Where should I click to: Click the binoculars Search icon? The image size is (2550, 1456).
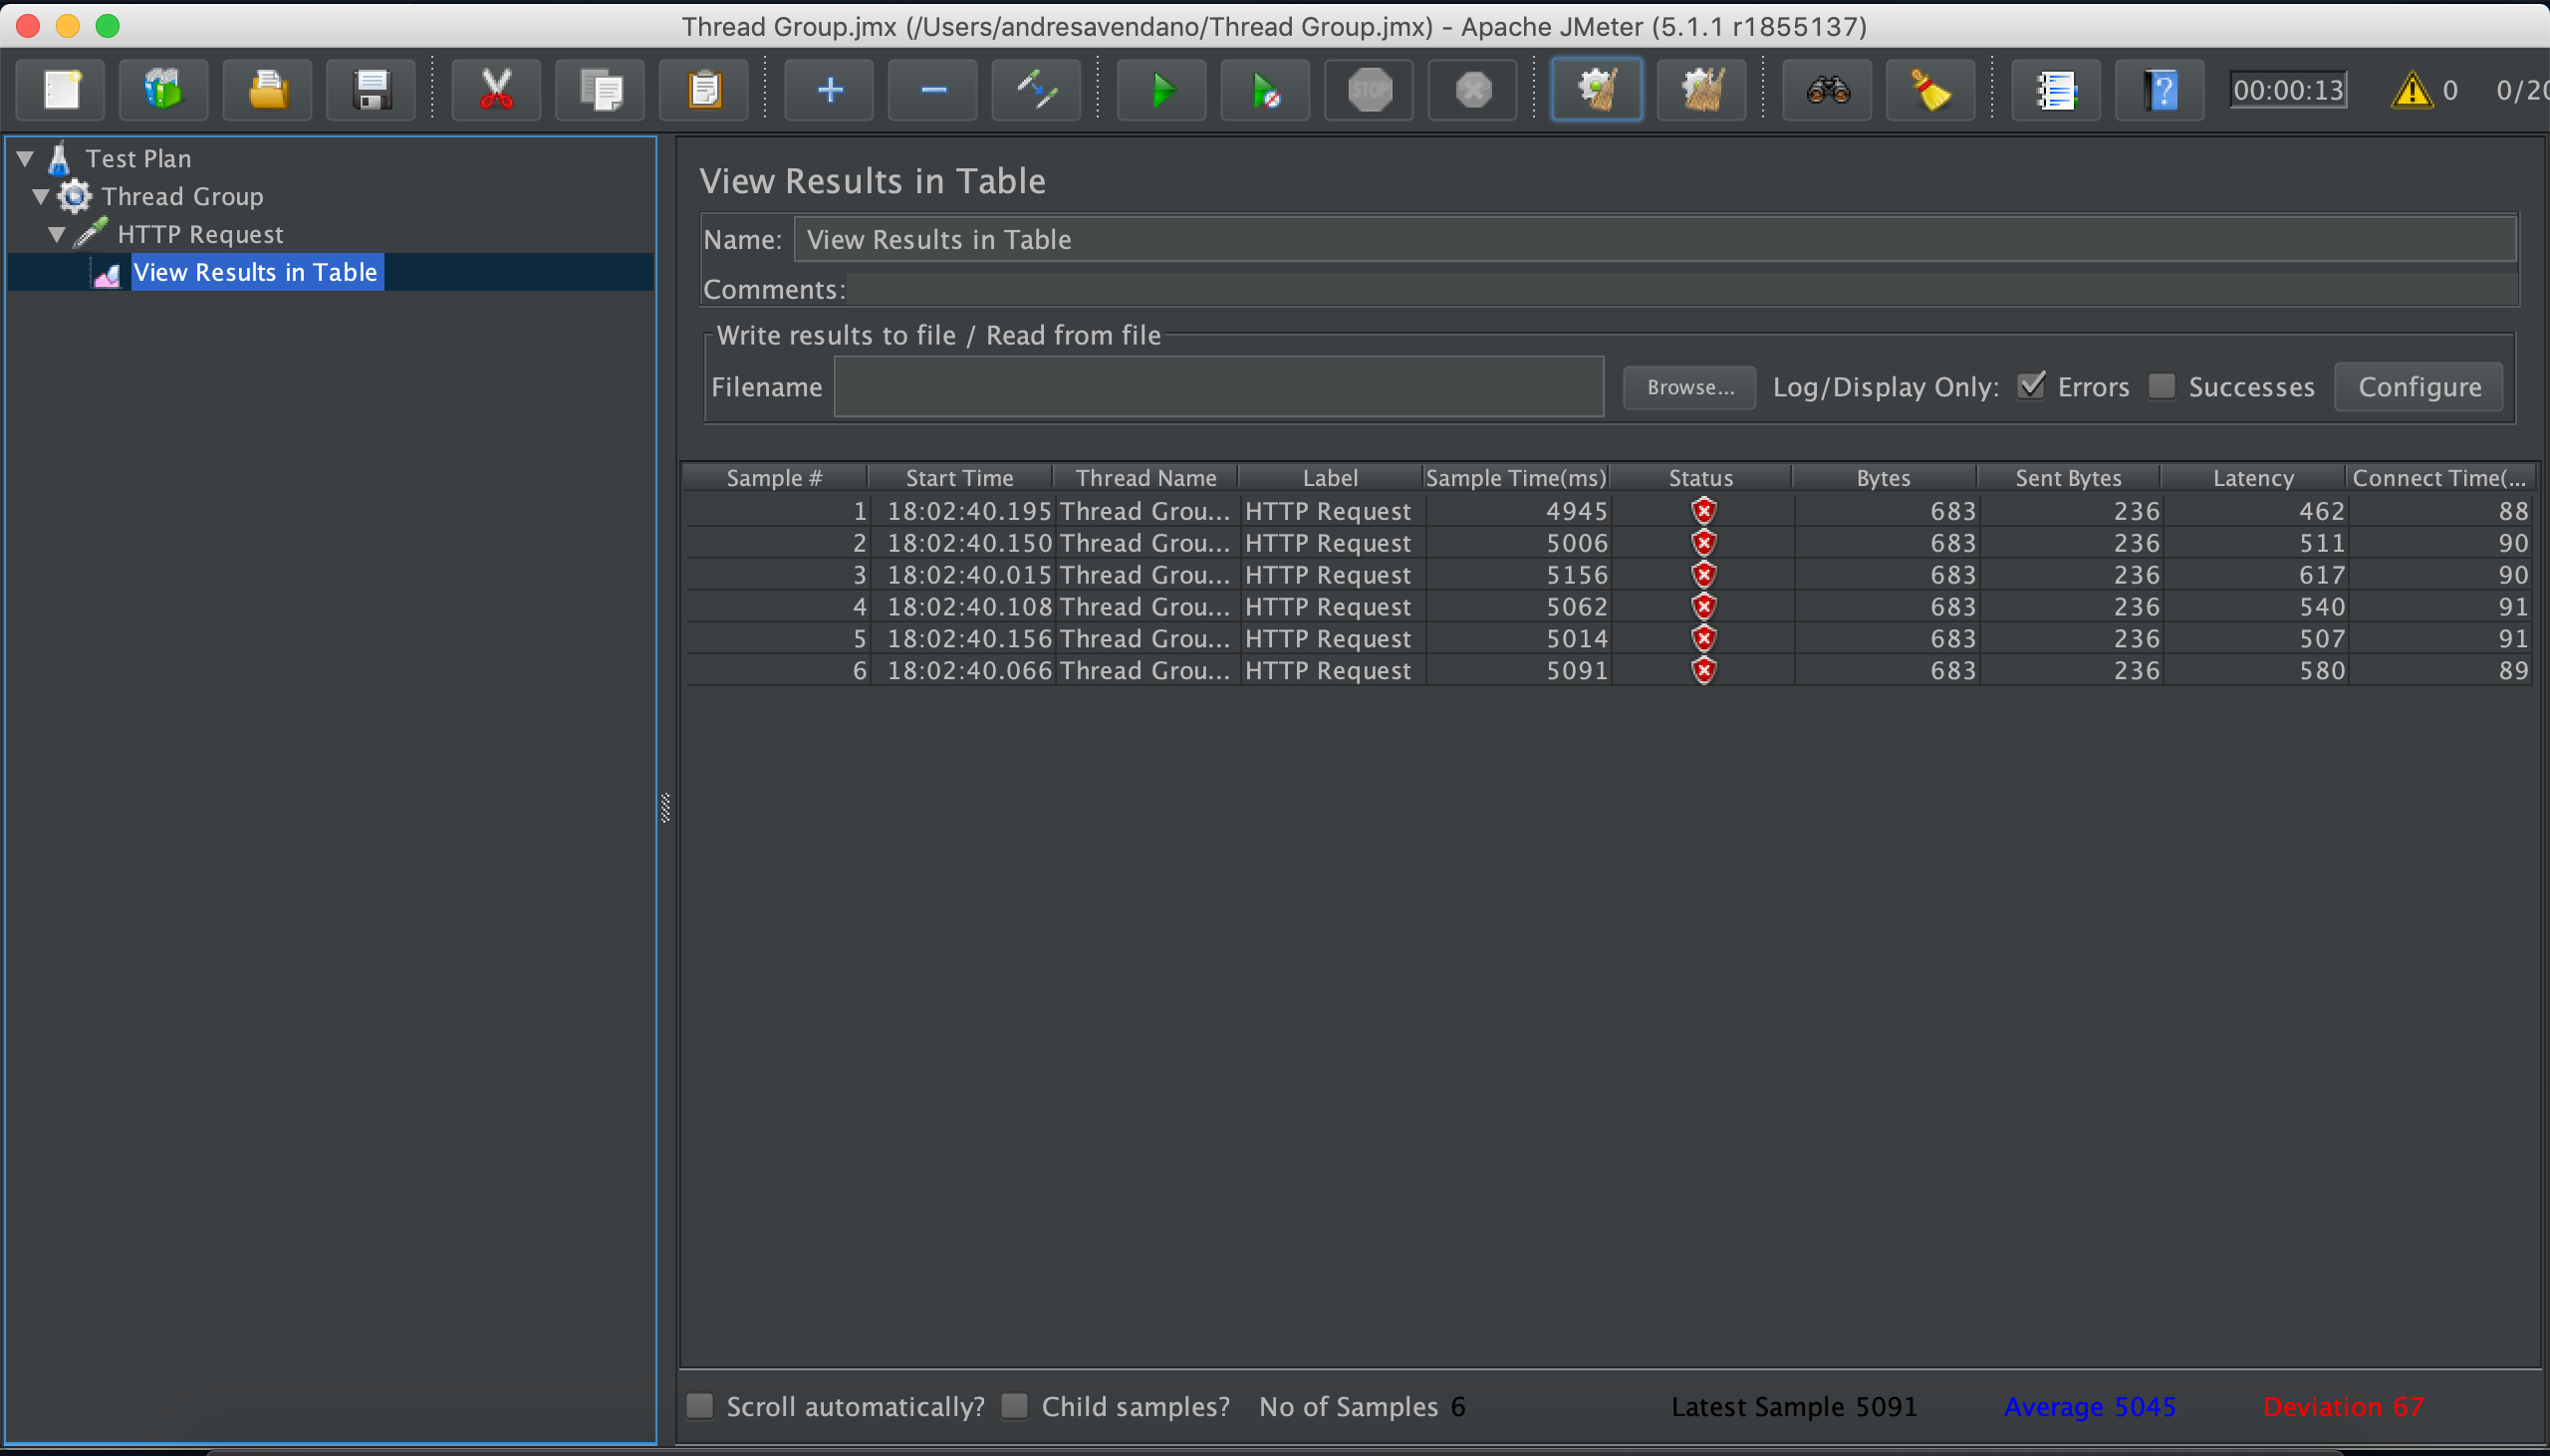click(x=1827, y=90)
